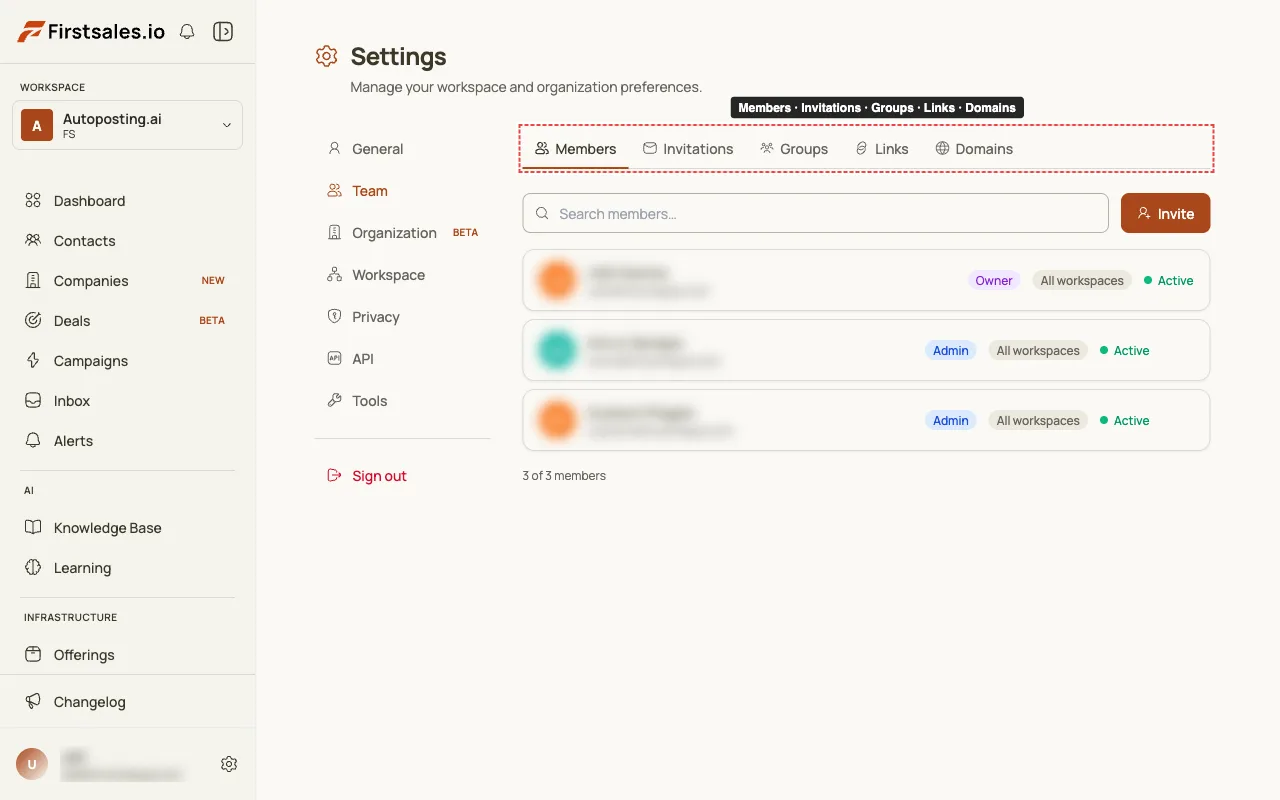Viewport: 1280px width, 800px height.
Task: Click the Inbox tray icon
Action: (x=33, y=401)
